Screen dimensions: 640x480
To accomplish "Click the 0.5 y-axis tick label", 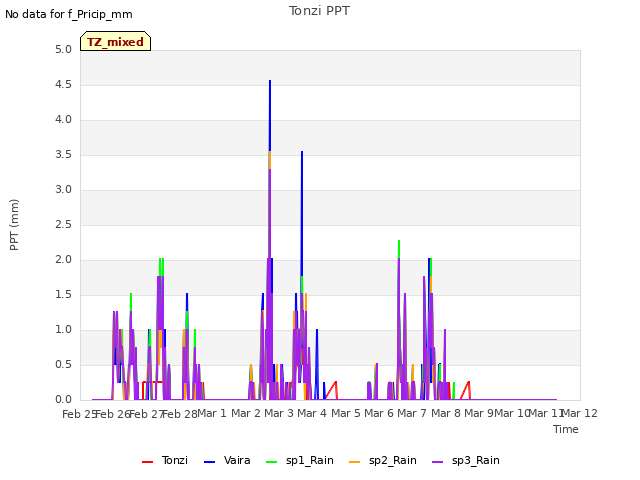I will coord(63,364).
